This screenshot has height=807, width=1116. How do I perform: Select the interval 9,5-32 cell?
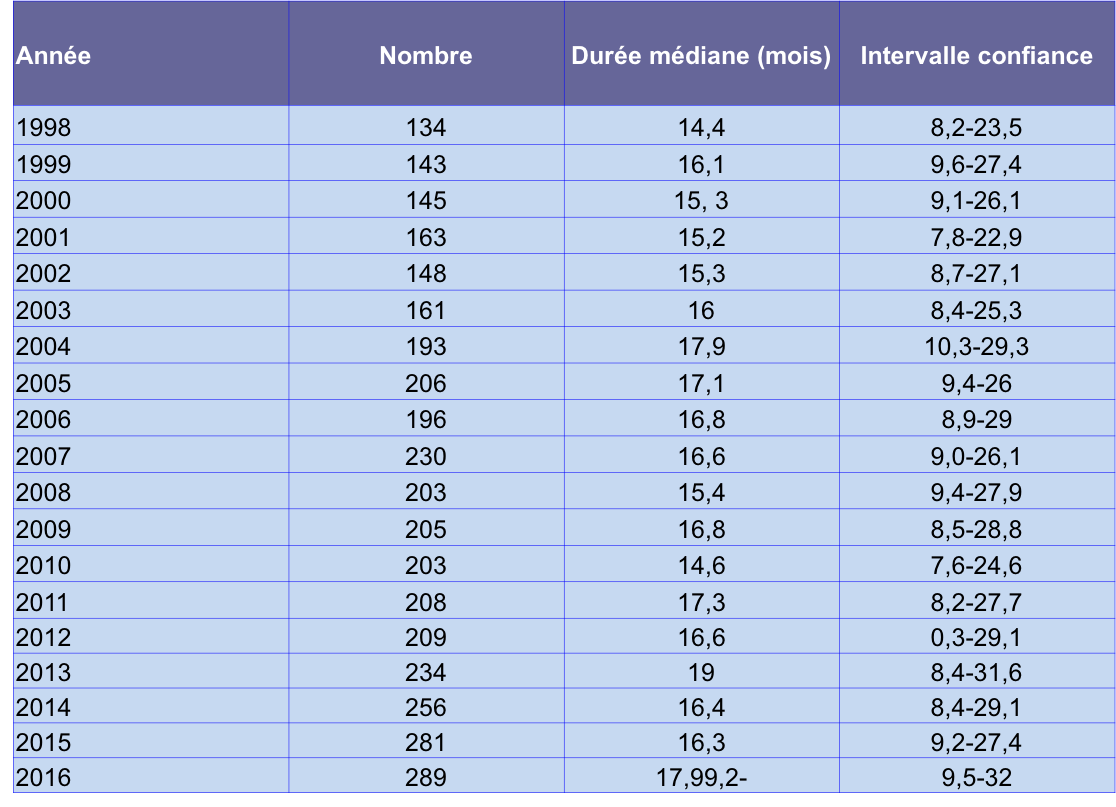[x=976, y=778]
